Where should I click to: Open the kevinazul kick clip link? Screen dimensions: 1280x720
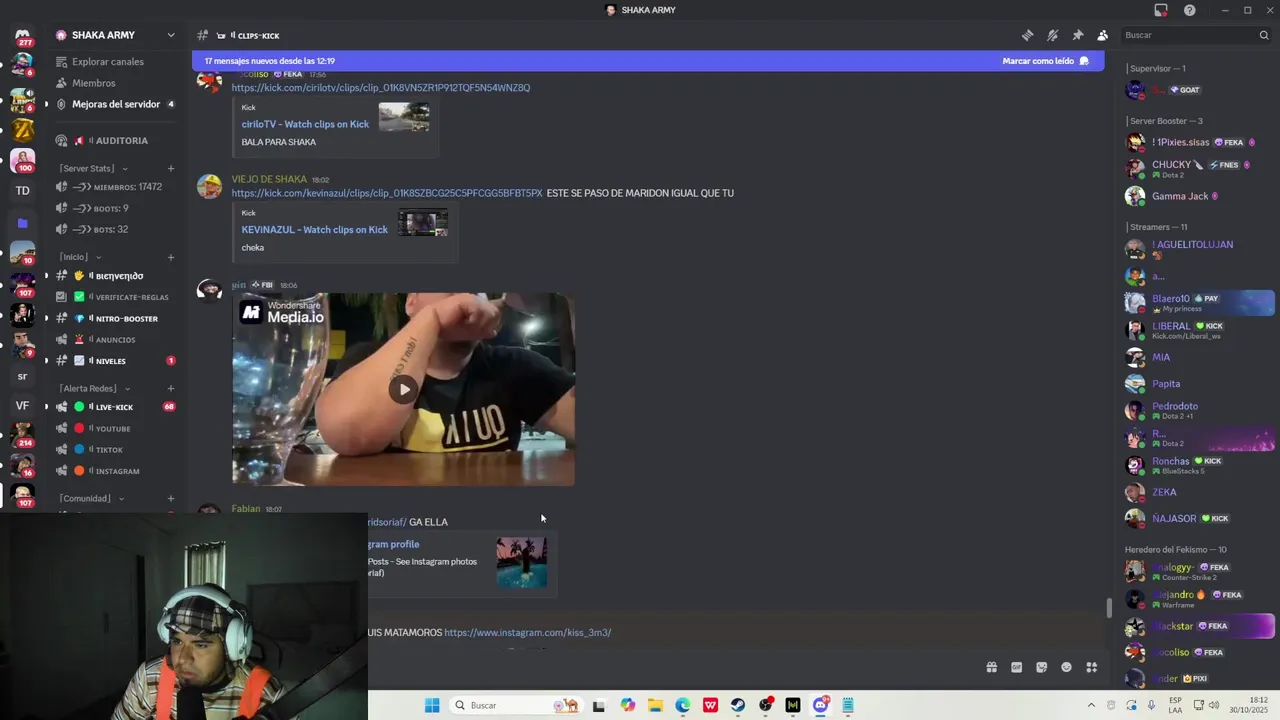(x=387, y=193)
